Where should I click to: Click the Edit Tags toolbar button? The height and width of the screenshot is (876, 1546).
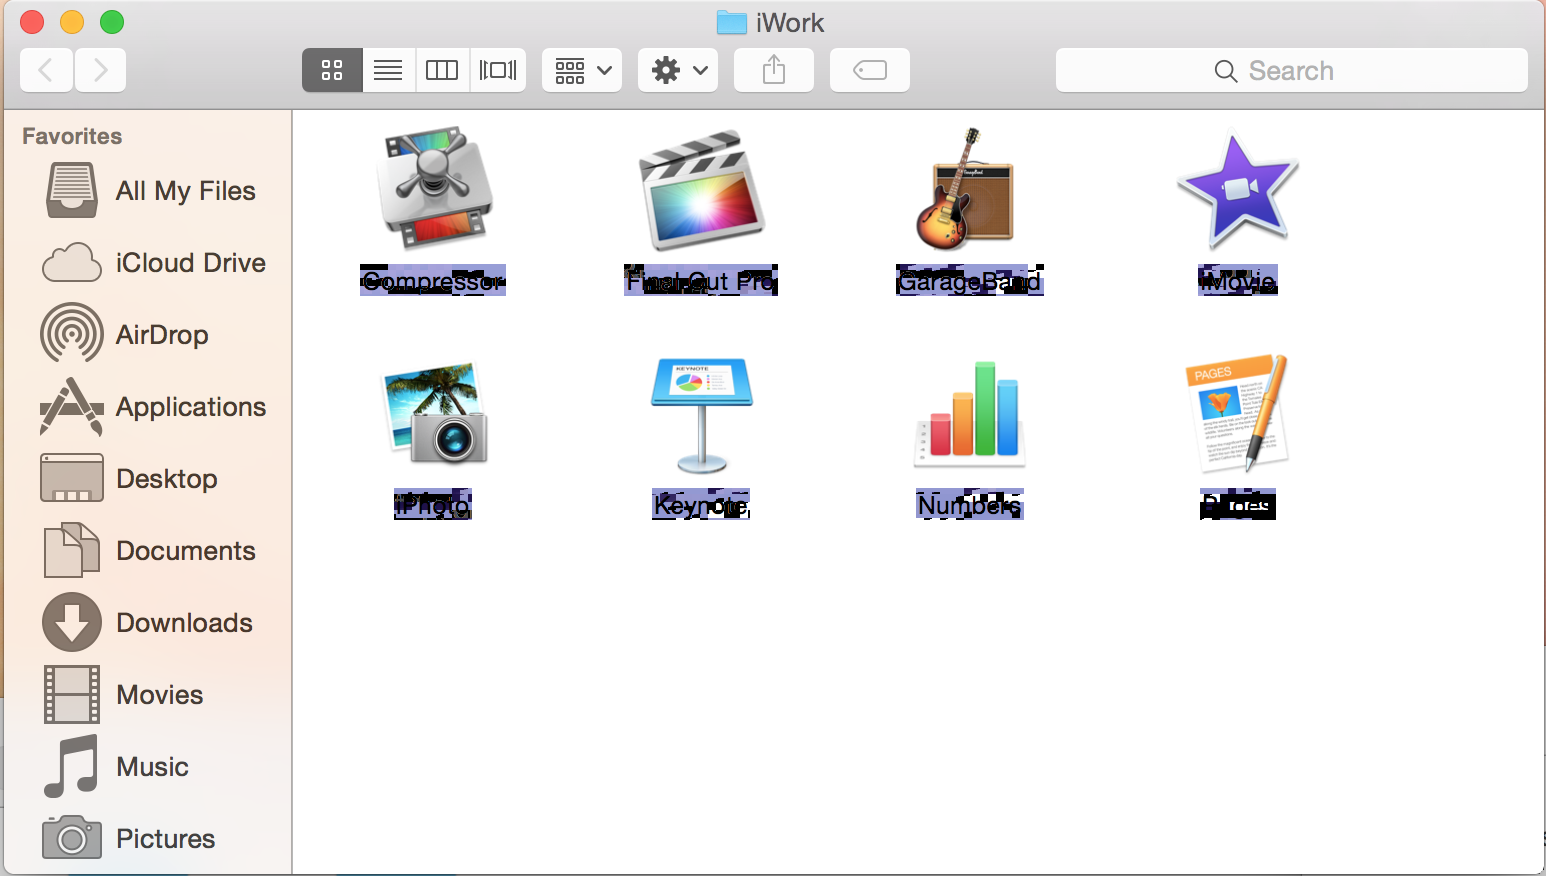point(870,70)
